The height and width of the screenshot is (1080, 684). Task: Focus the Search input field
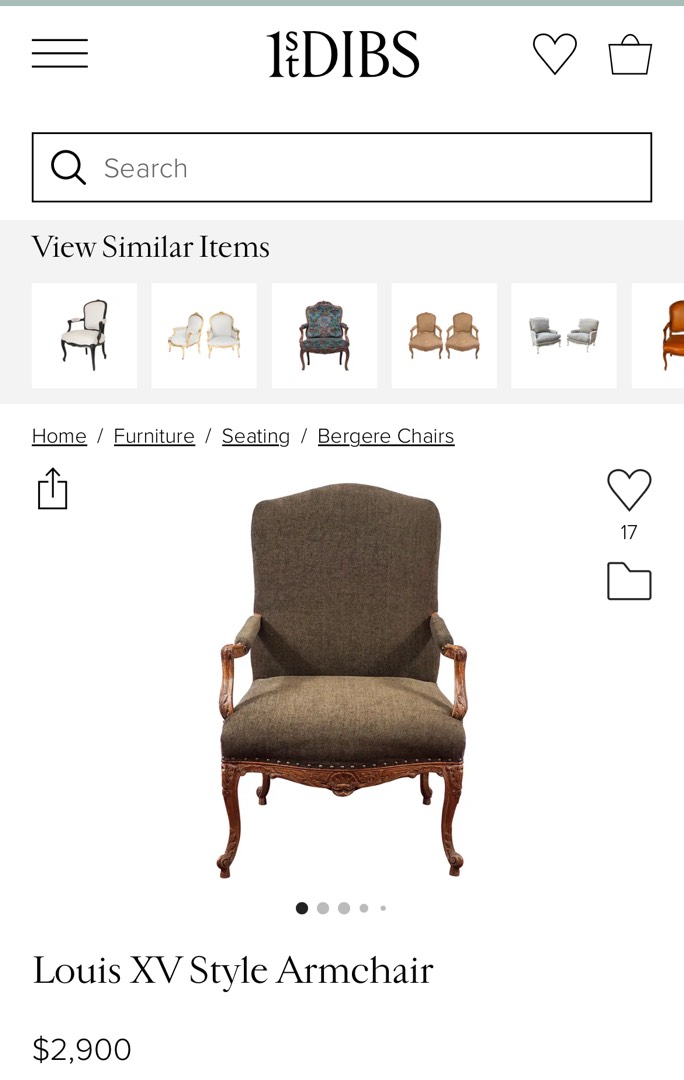[x=342, y=167]
